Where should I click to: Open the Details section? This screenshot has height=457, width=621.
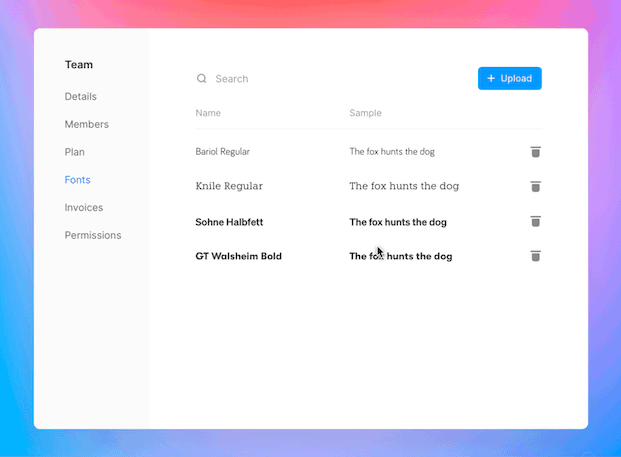click(80, 97)
